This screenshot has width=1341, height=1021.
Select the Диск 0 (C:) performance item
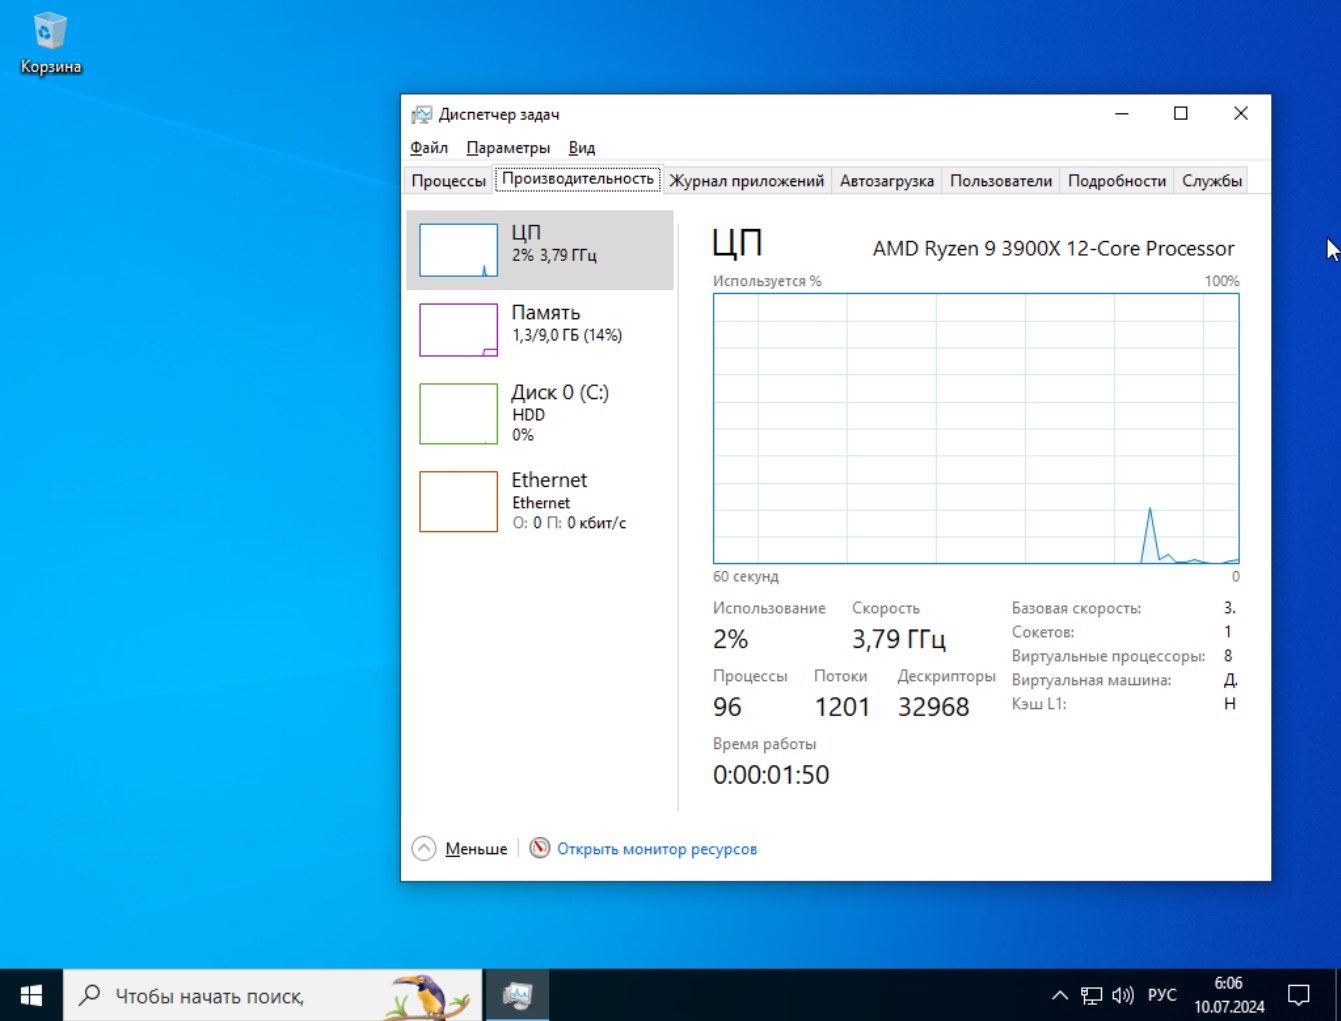pyautogui.click(x=540, y=413)
